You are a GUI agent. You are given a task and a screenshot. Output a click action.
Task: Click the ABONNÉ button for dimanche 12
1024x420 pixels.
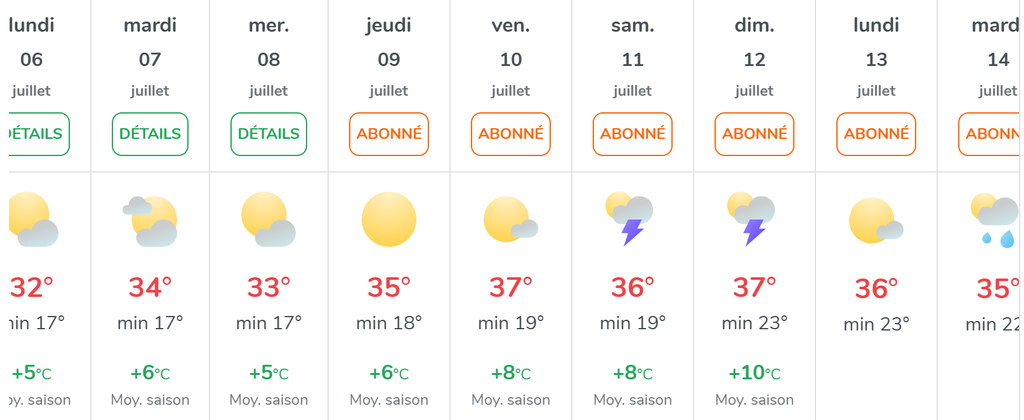[x=754, y=134]
